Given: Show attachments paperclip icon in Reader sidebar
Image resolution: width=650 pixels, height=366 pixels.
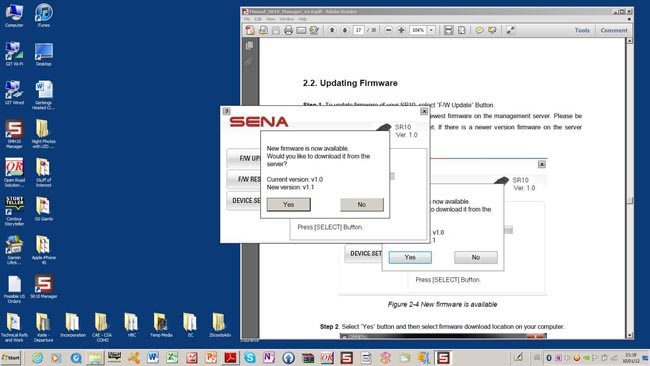Looking at the screenshot, I should (x=249, y=62).
